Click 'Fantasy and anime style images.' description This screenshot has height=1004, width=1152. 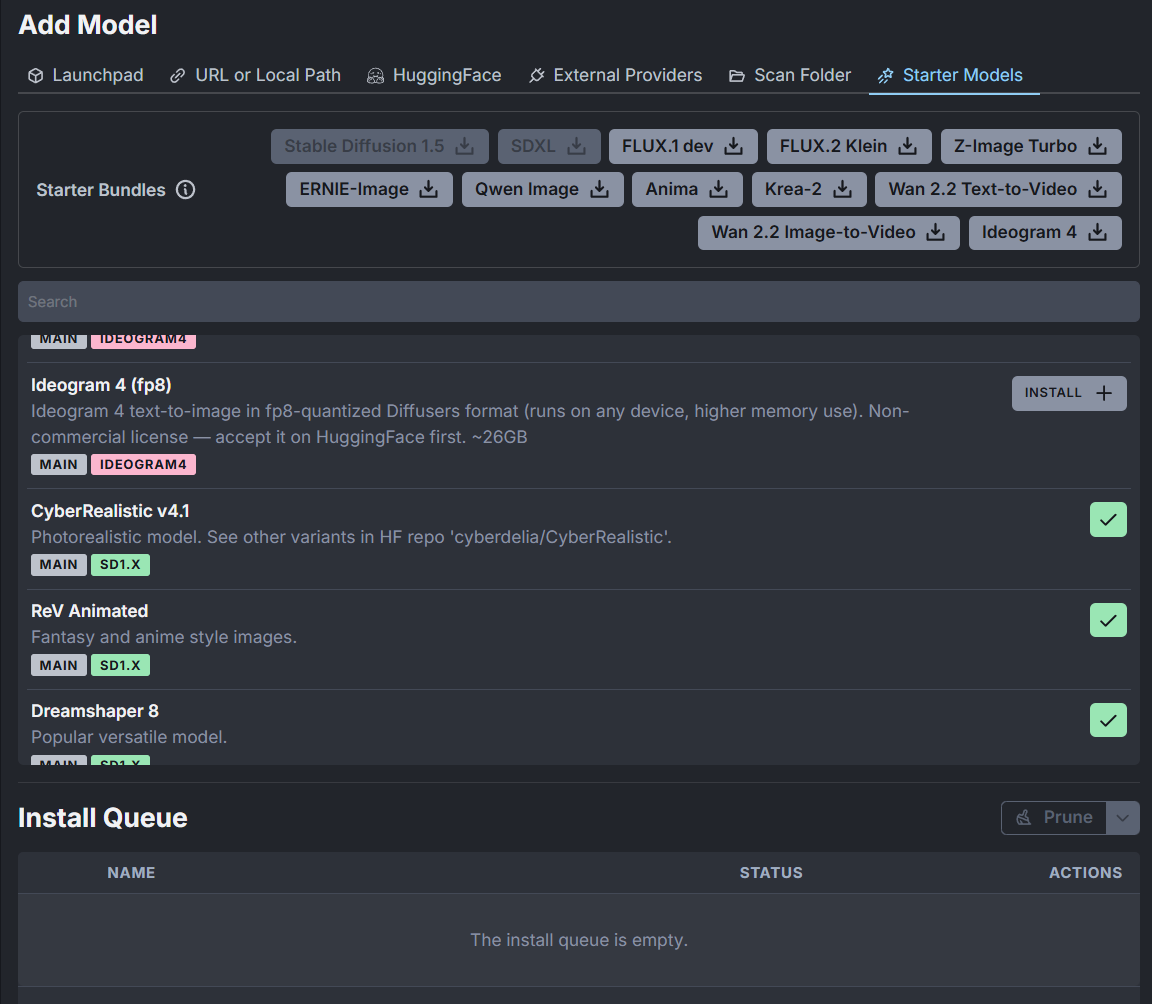[164, 637]
